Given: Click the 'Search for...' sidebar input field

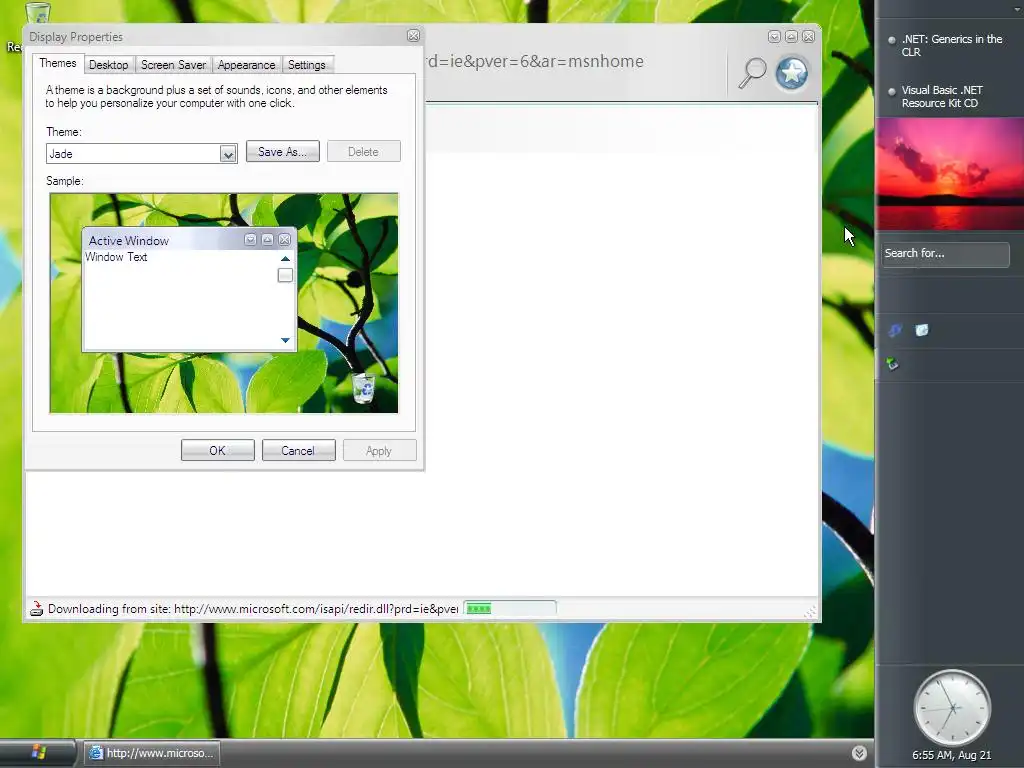Looking at the screenshot, I should tap(945, 254).
